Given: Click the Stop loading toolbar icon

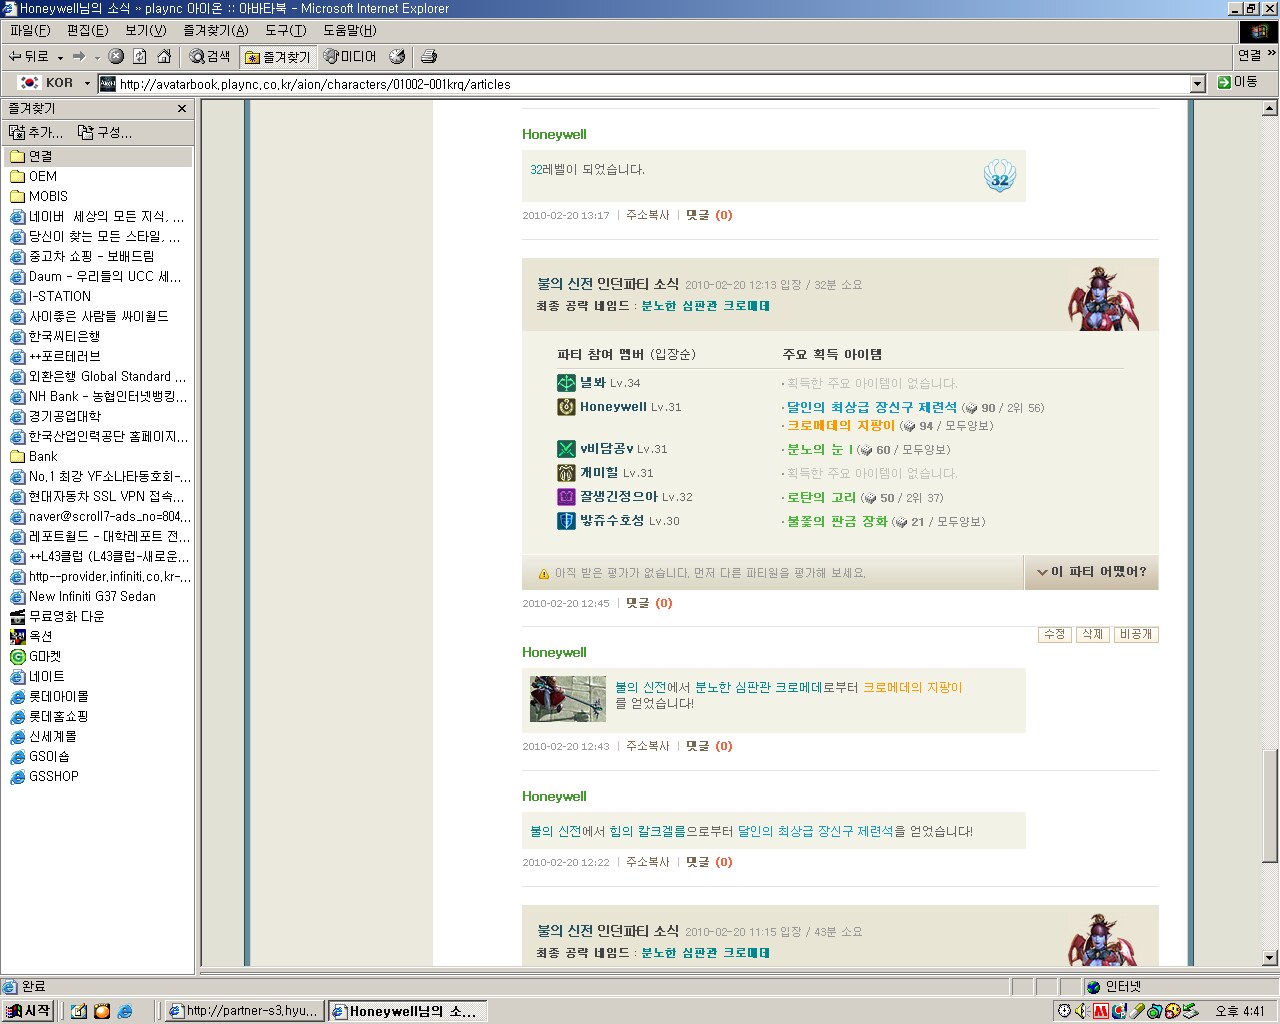Looking at the screenshot, I should click(116, 57).
